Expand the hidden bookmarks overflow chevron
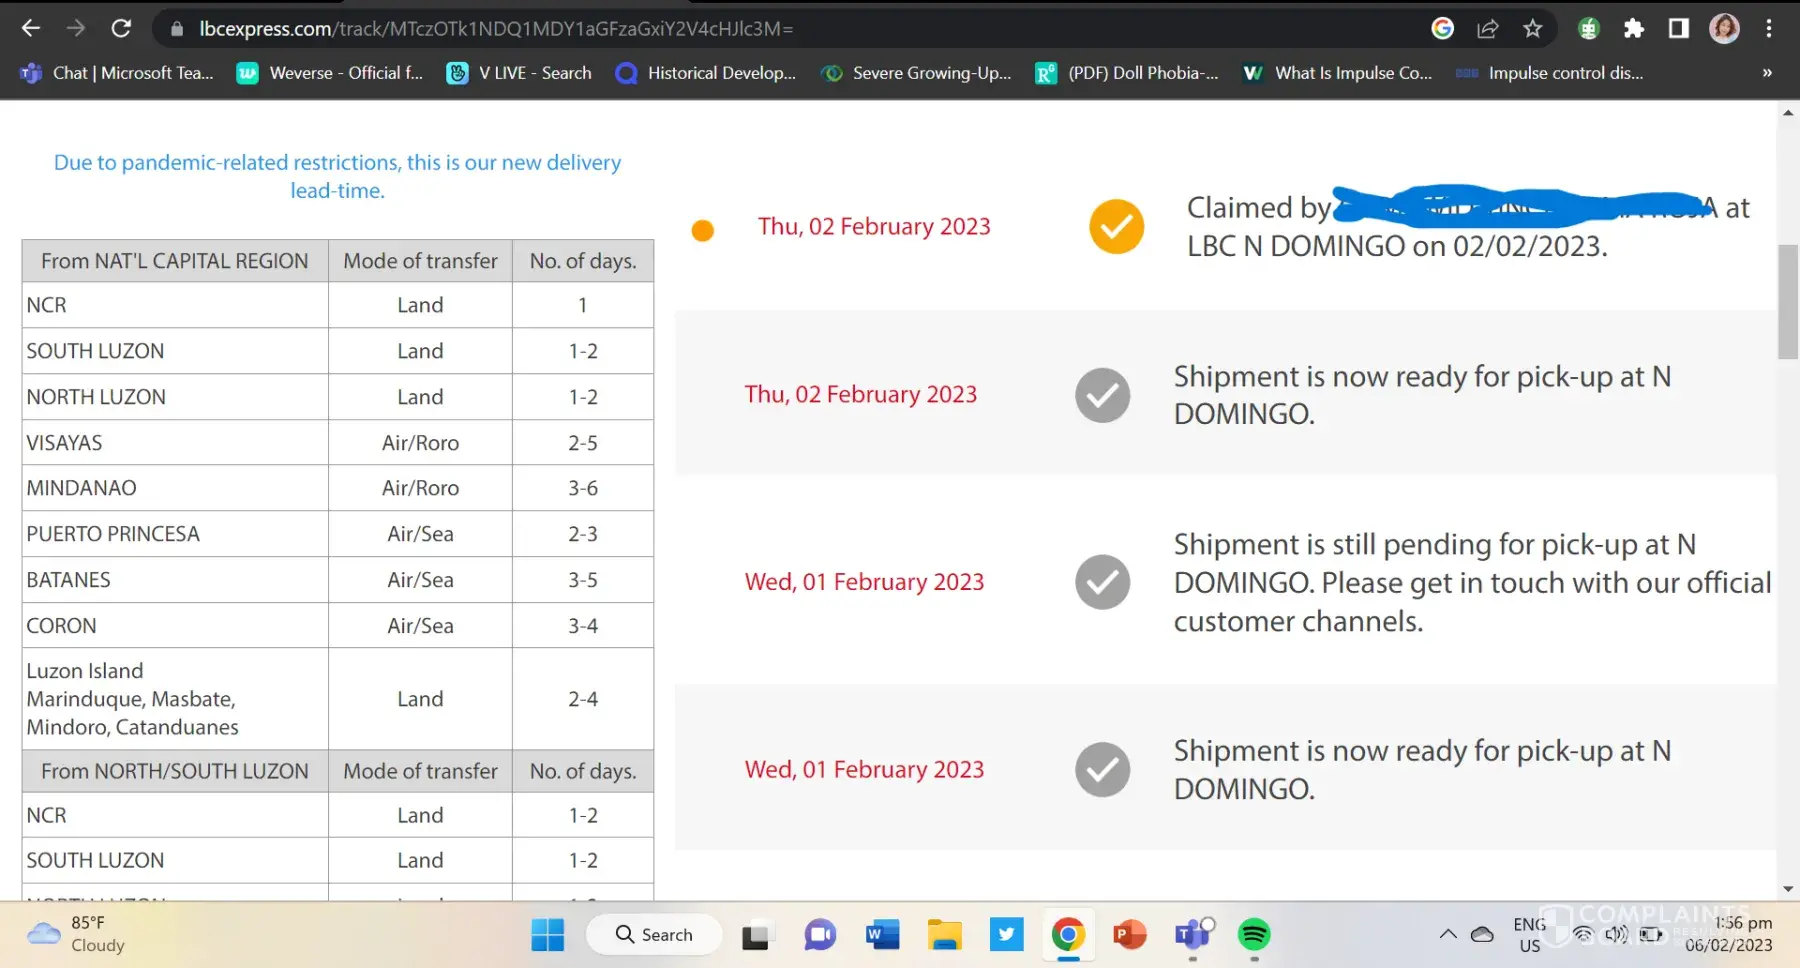Viewport: 1800px width, 968px height. [1766, 73]
